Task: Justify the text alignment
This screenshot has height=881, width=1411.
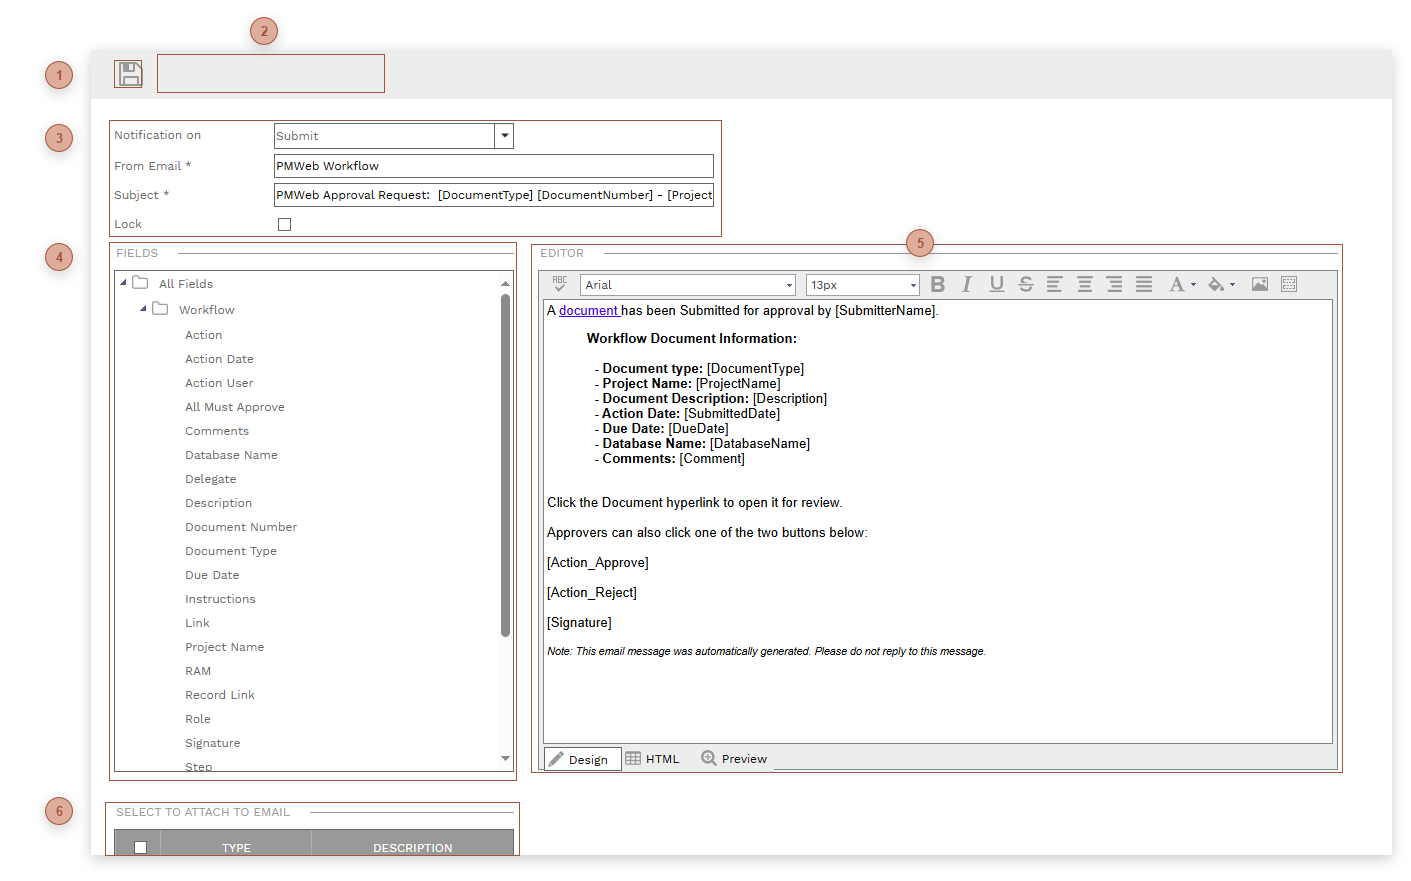Action: click(1143, 284)
